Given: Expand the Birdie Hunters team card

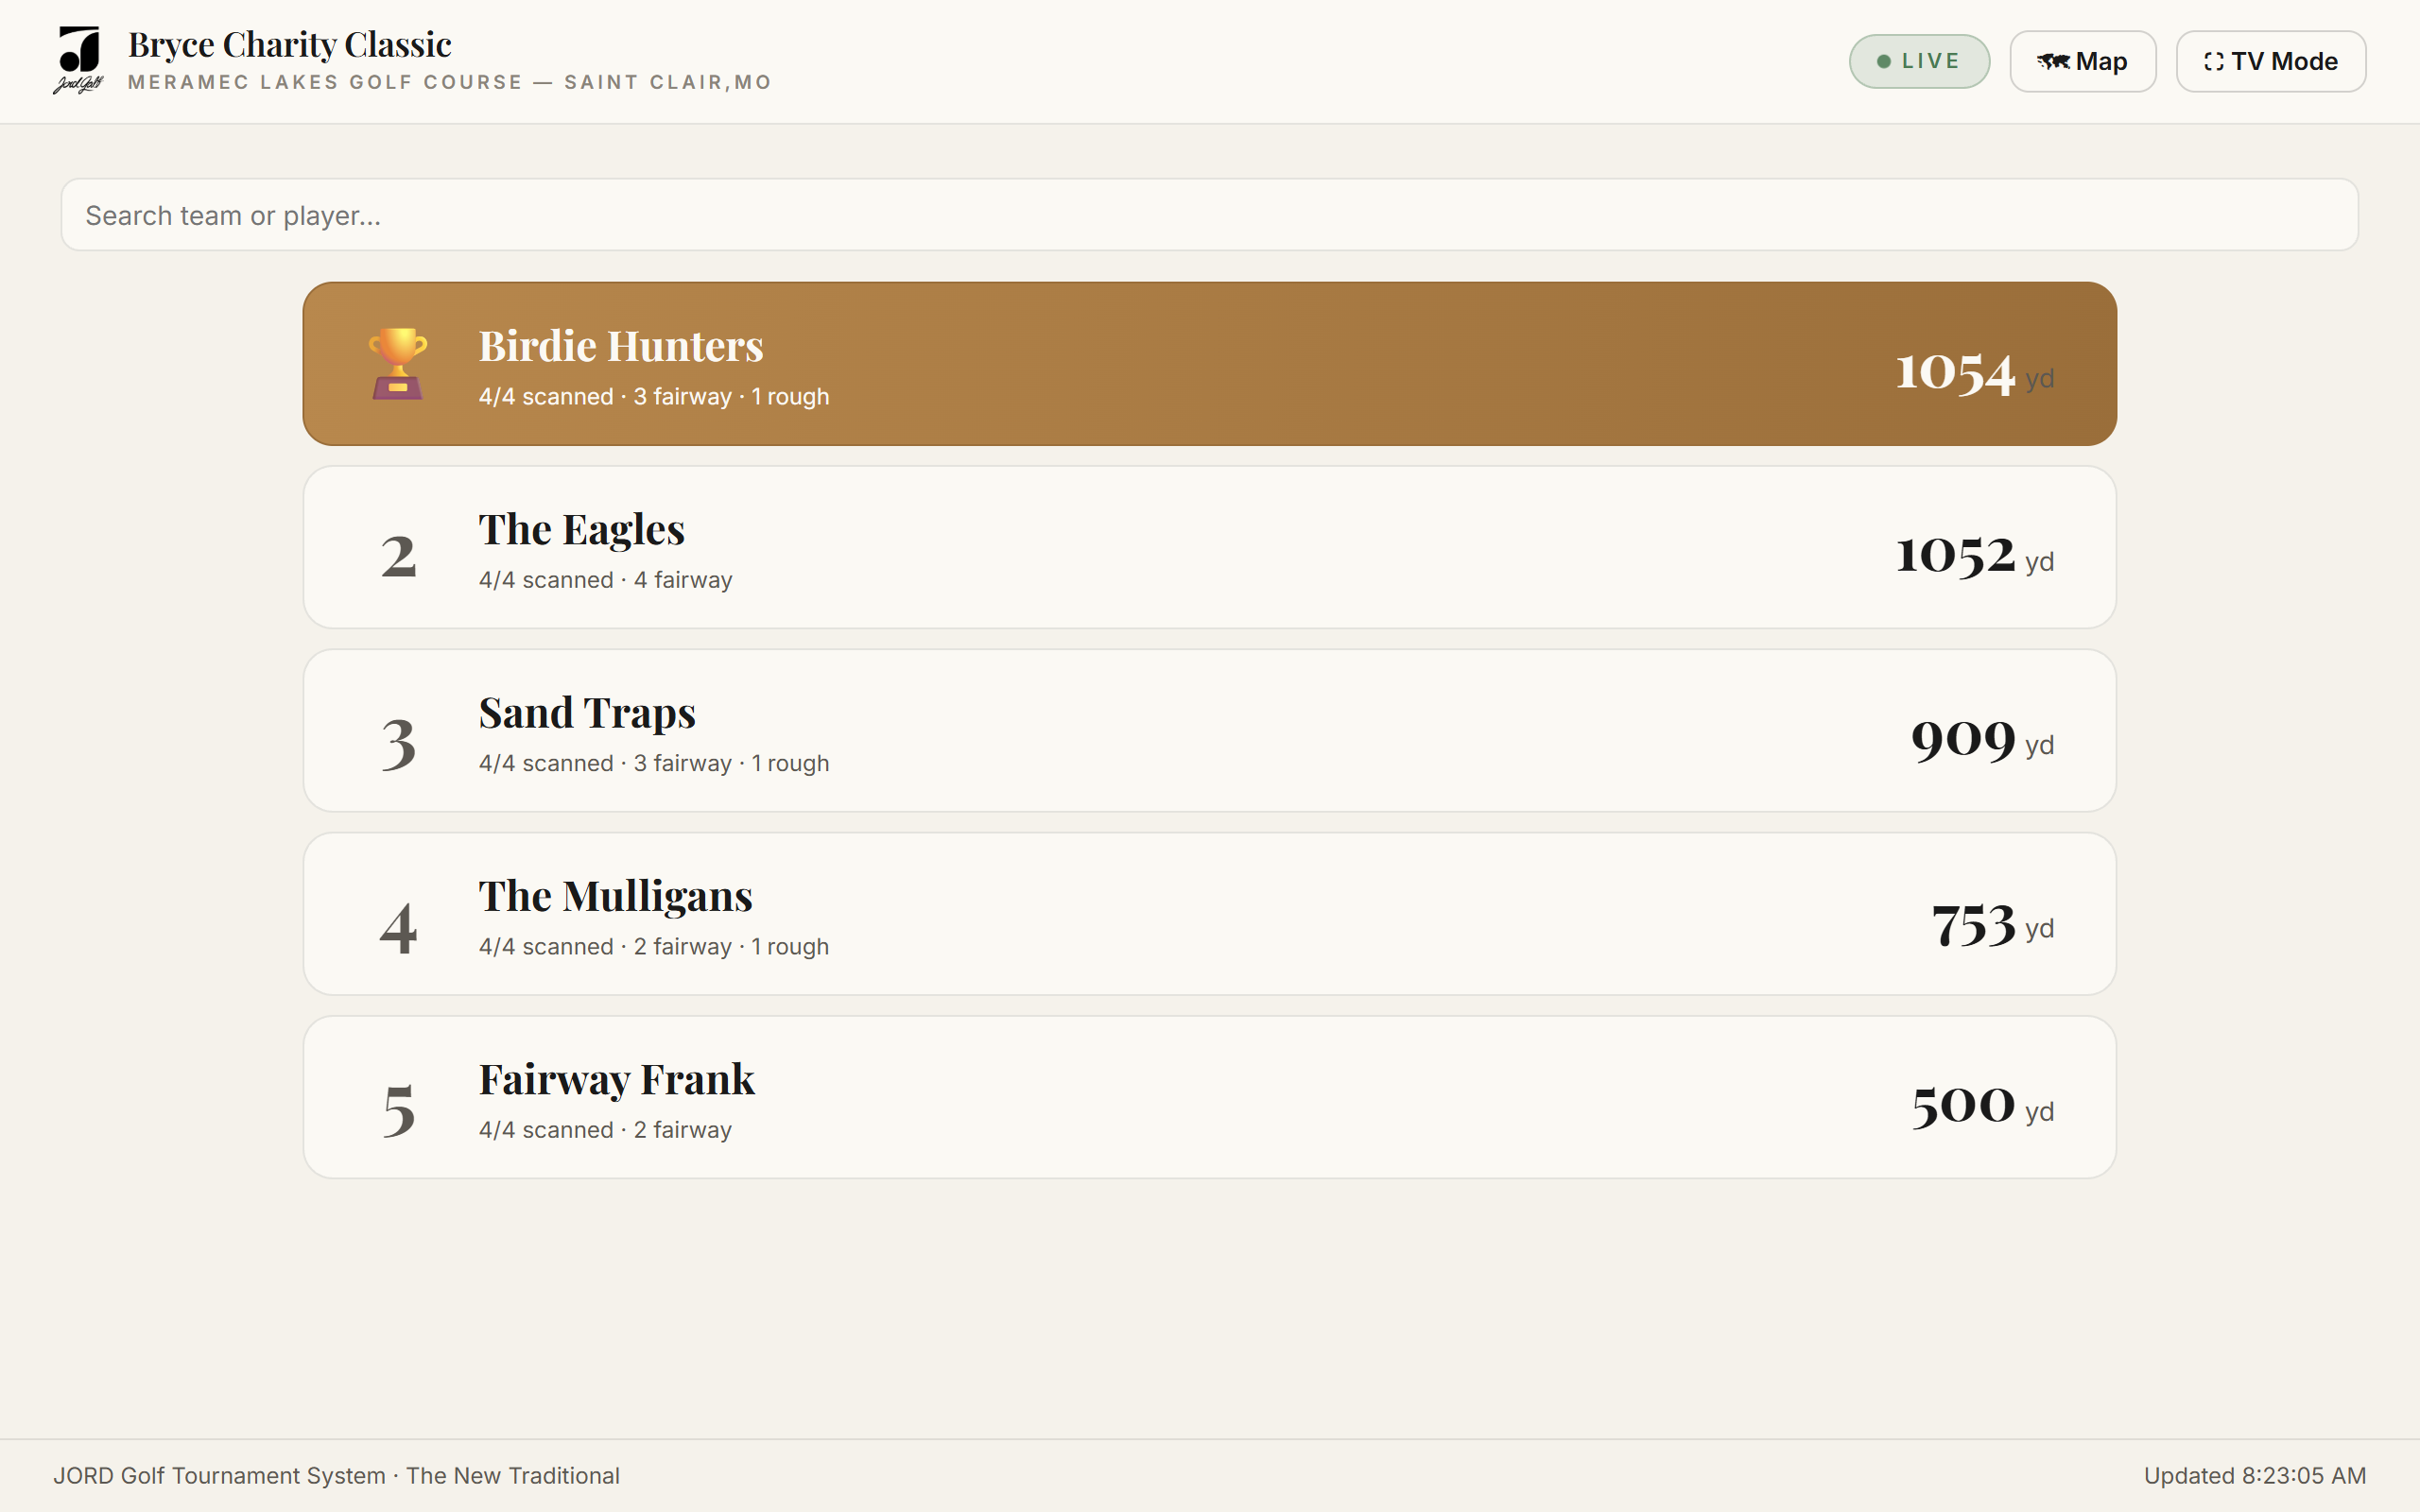Looking at the screenshot, I should tap(1209, 364).
